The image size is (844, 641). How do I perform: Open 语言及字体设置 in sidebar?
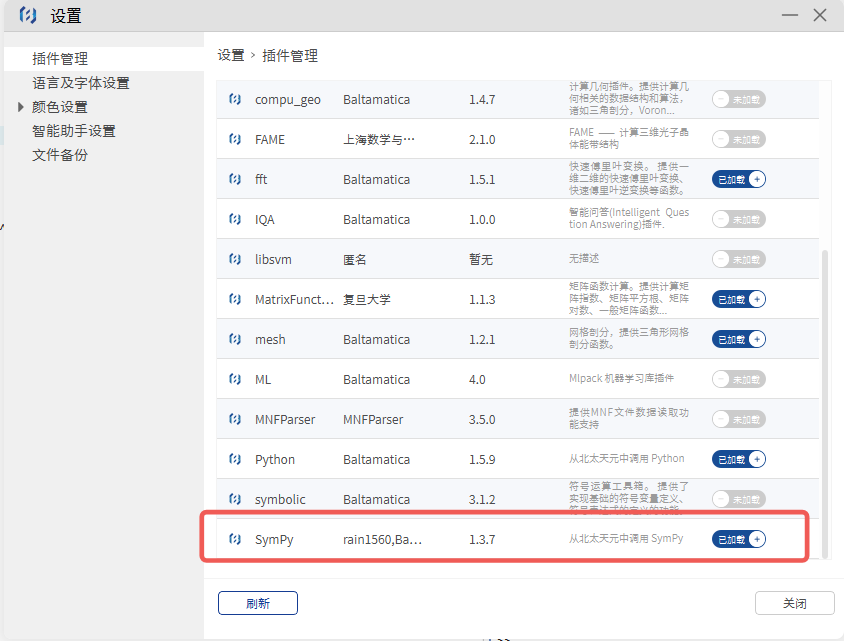pos(80,83)
